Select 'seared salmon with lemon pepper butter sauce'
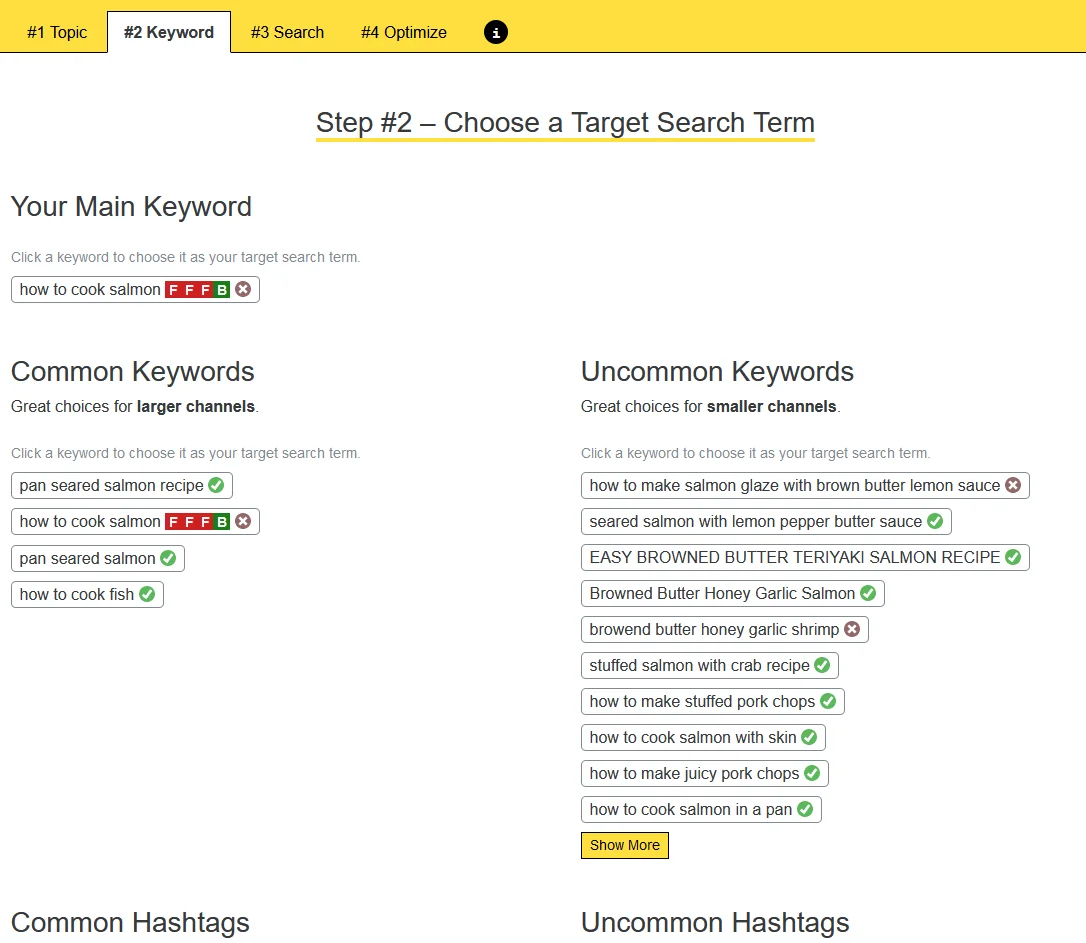 755,522
